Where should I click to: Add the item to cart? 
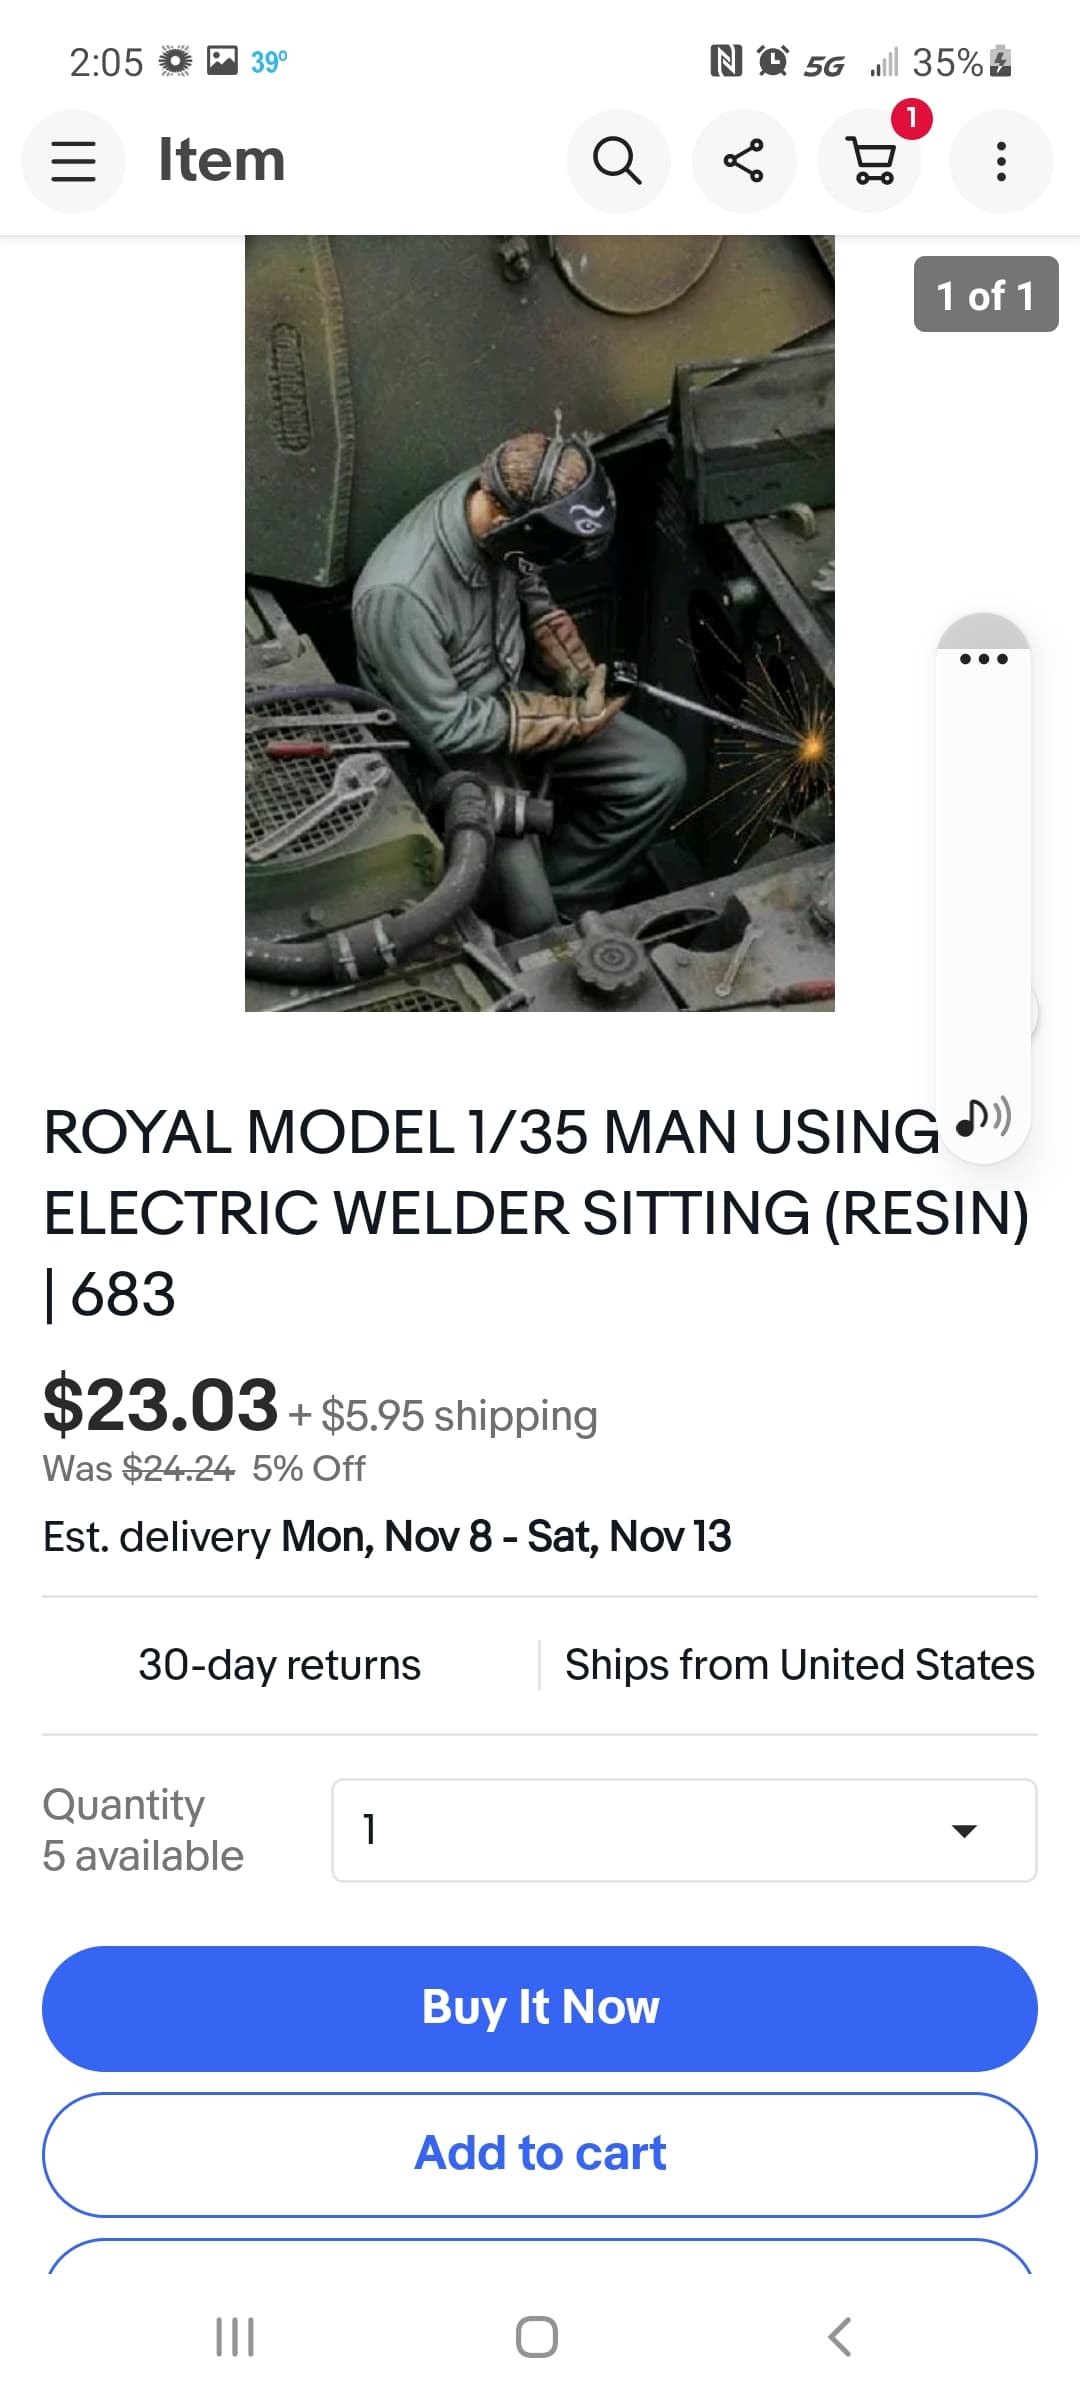coord(540,2154)
